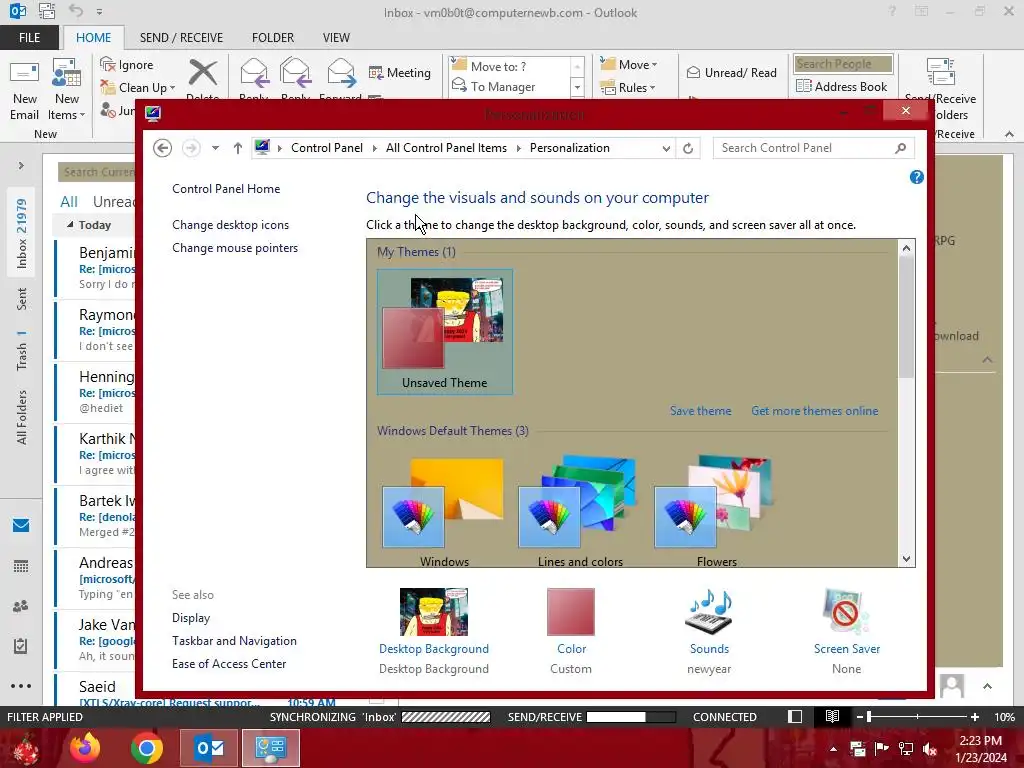Click People icon in Outlook navigation
The width and height of the screenshot is (1024, 768).
pyautogui.click(x=21, y=606)
